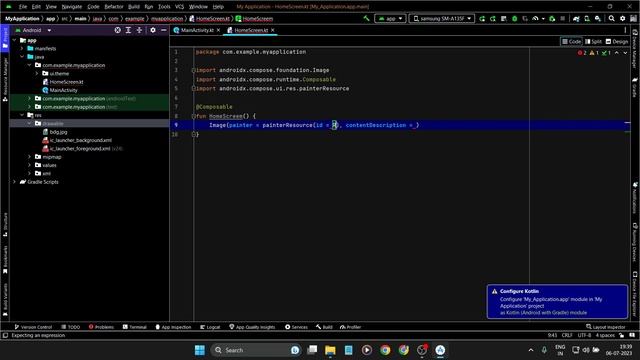Expand the ui.theme package
Image resolution: width=640 pixels, height=360 pixels.
[x=37, y=73]
